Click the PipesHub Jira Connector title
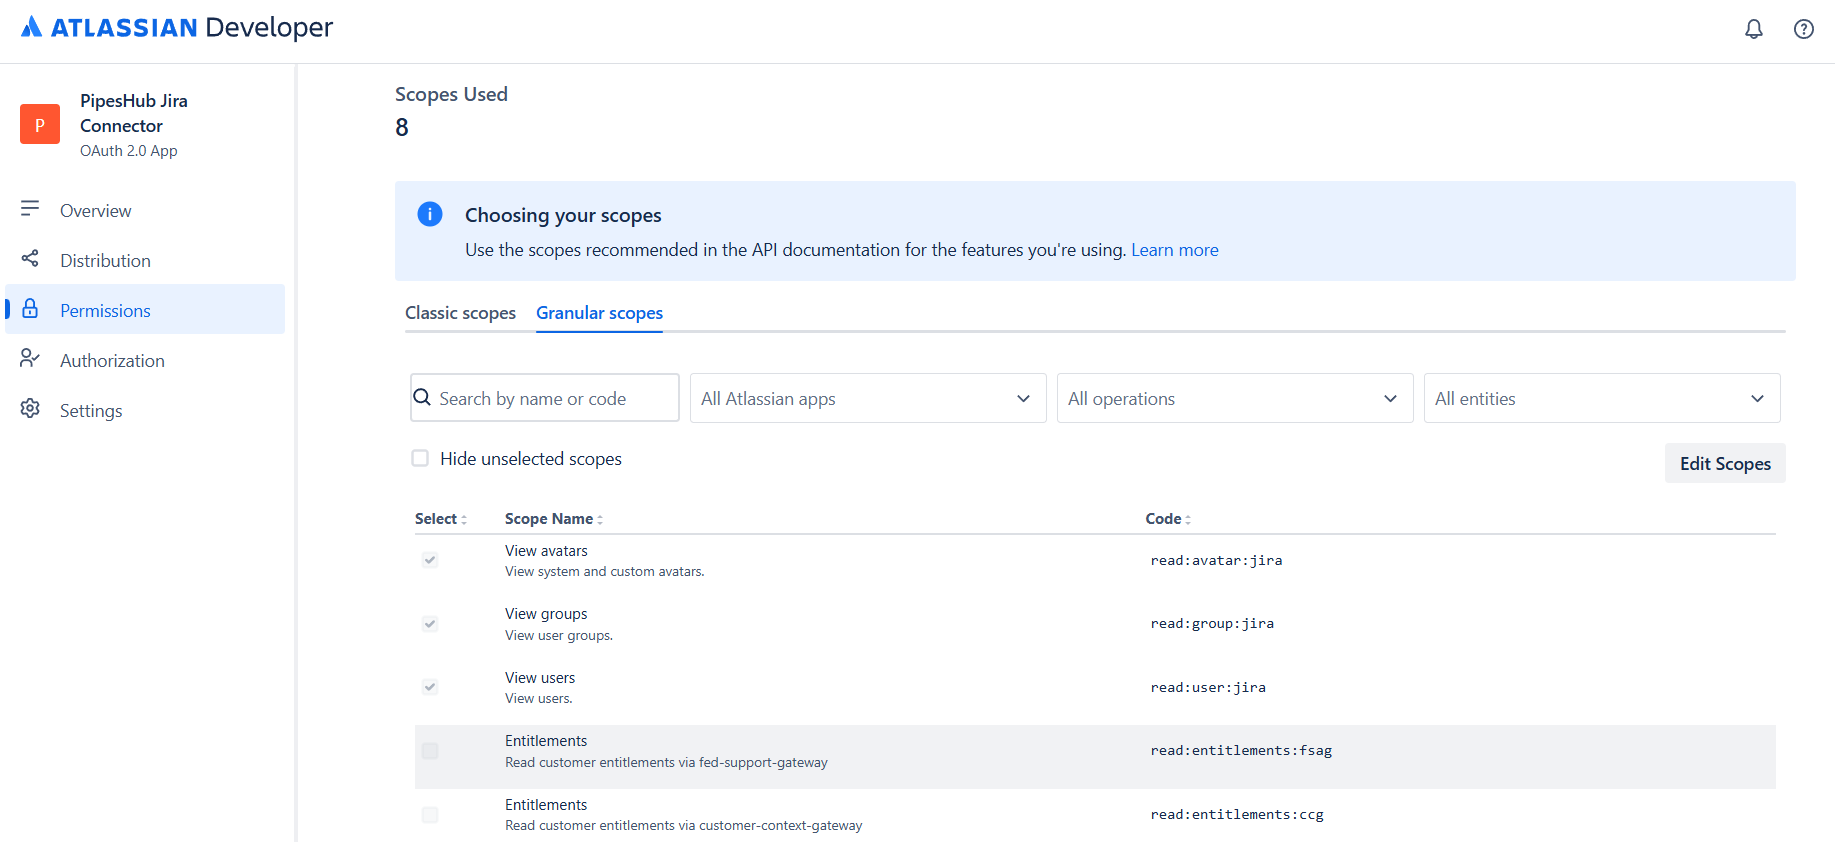Image resolution: width=1835 pixels, height=842 pixels. [134, 113]
